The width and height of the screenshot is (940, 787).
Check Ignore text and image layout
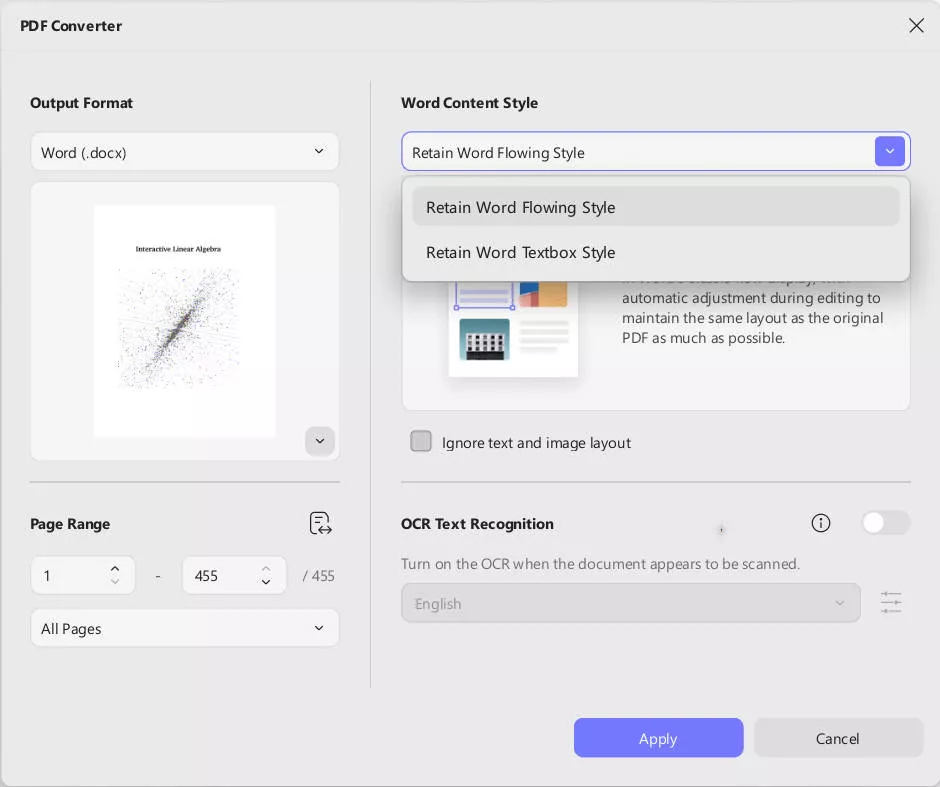[421, 442]
